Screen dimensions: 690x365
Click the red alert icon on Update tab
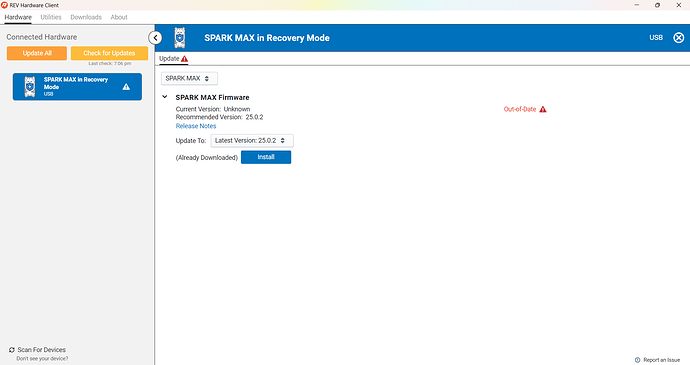click(184, 59)
